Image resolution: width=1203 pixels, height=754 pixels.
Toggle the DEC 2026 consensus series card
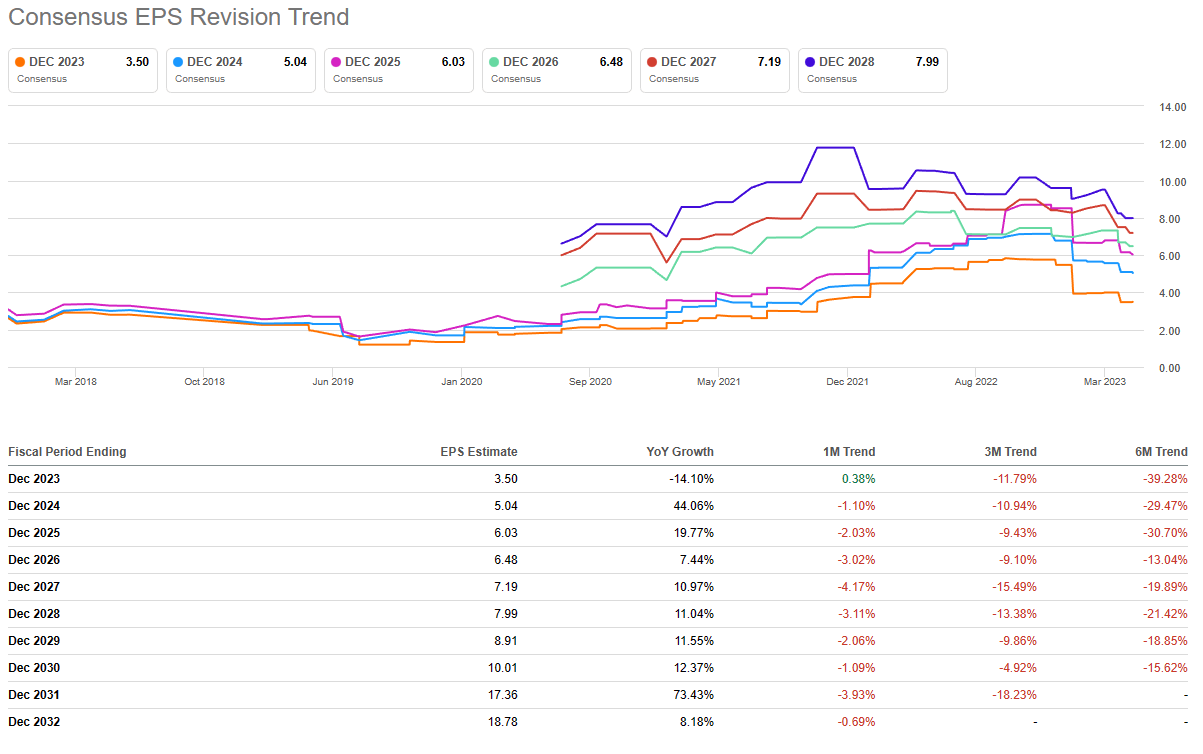(x=557, y=70)
